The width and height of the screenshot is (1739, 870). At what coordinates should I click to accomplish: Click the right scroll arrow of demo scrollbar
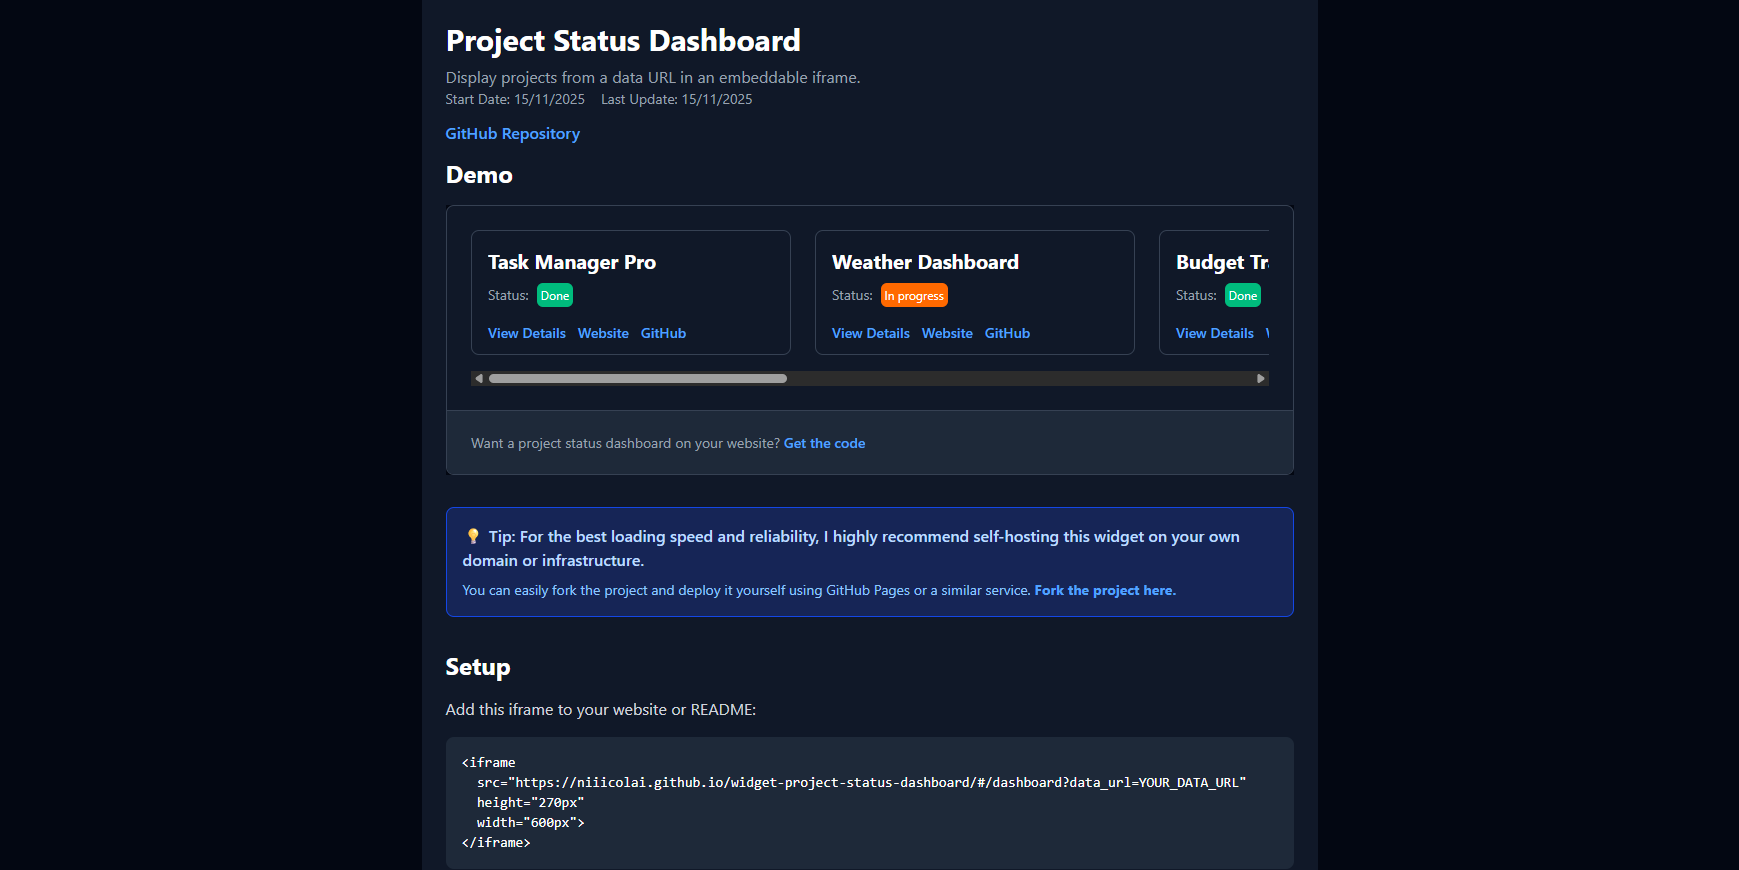1261,378
